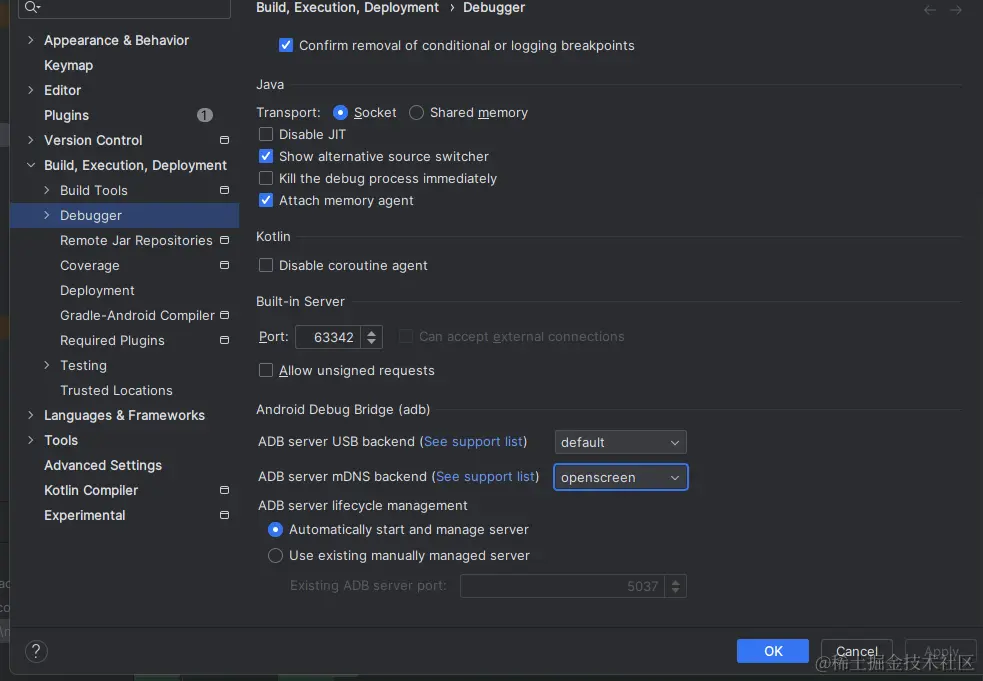This screenshot has height=681, width=983.
Task: Click project-level icon beside Build Tools
Action: pos(224,190)
